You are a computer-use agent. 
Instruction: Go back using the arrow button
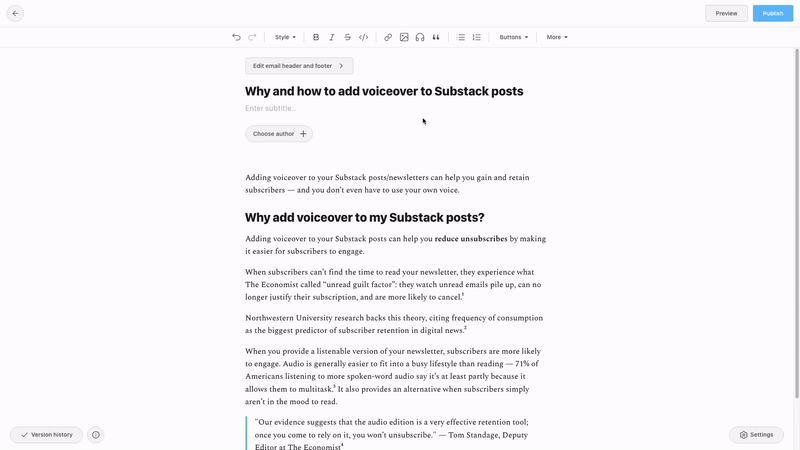[15, 13]
